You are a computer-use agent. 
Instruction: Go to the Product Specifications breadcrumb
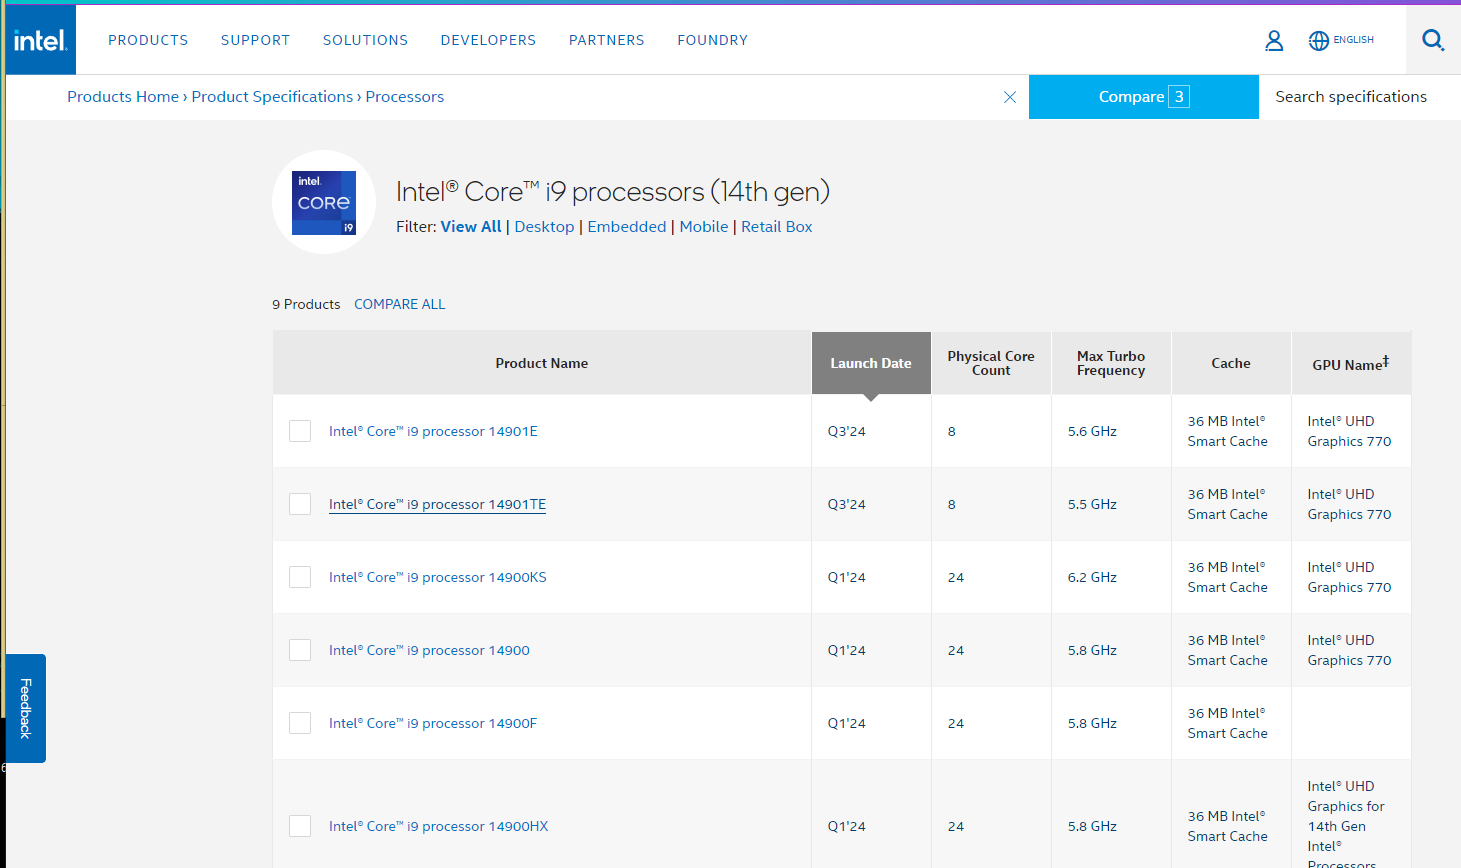point(272,97)
